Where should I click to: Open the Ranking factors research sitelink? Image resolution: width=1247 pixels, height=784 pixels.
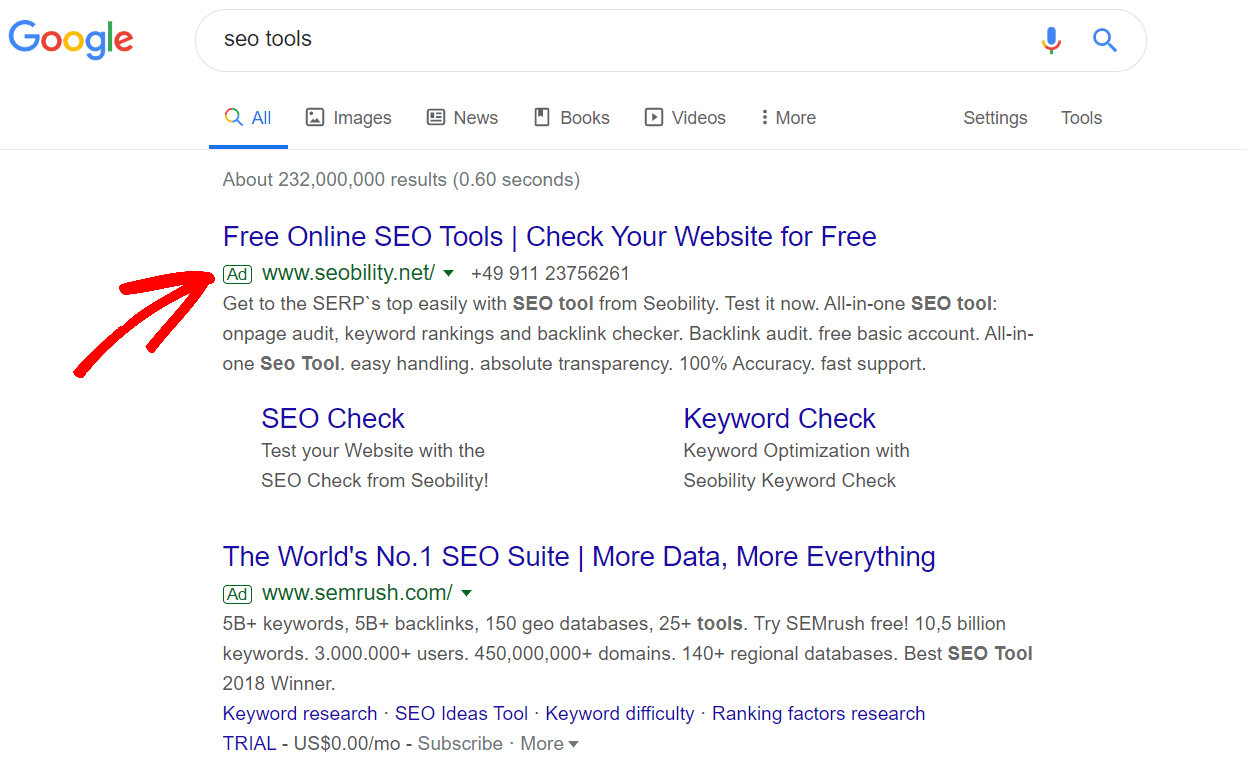click(x=818, y=714)
